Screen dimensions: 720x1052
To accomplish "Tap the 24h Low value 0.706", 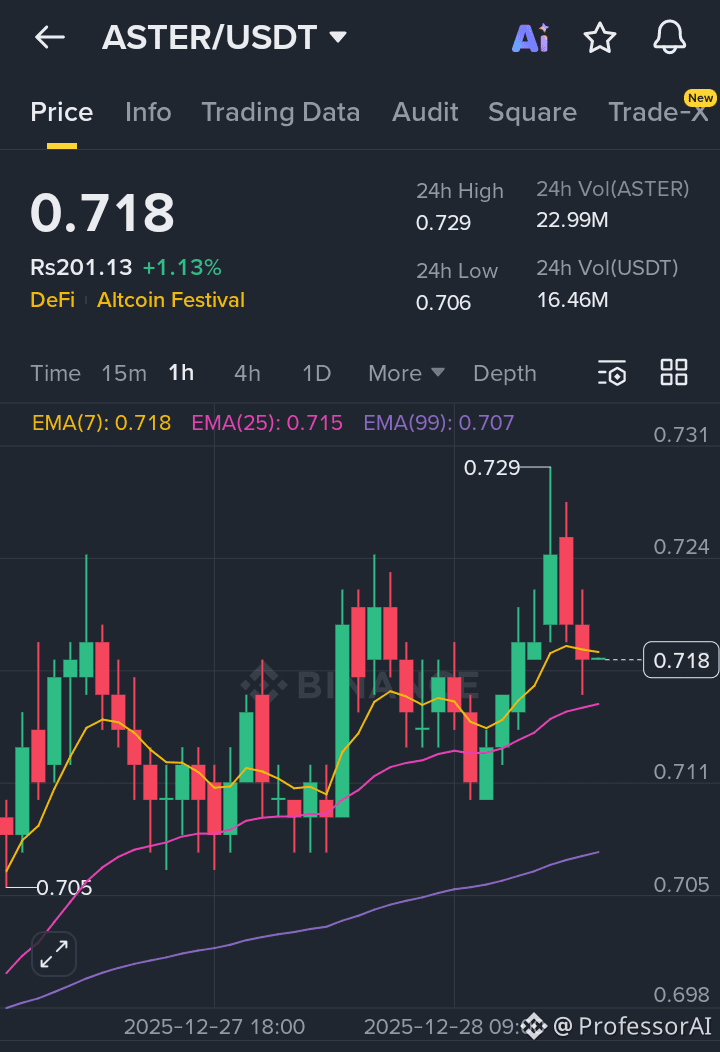I will click(x=443, y=303).
